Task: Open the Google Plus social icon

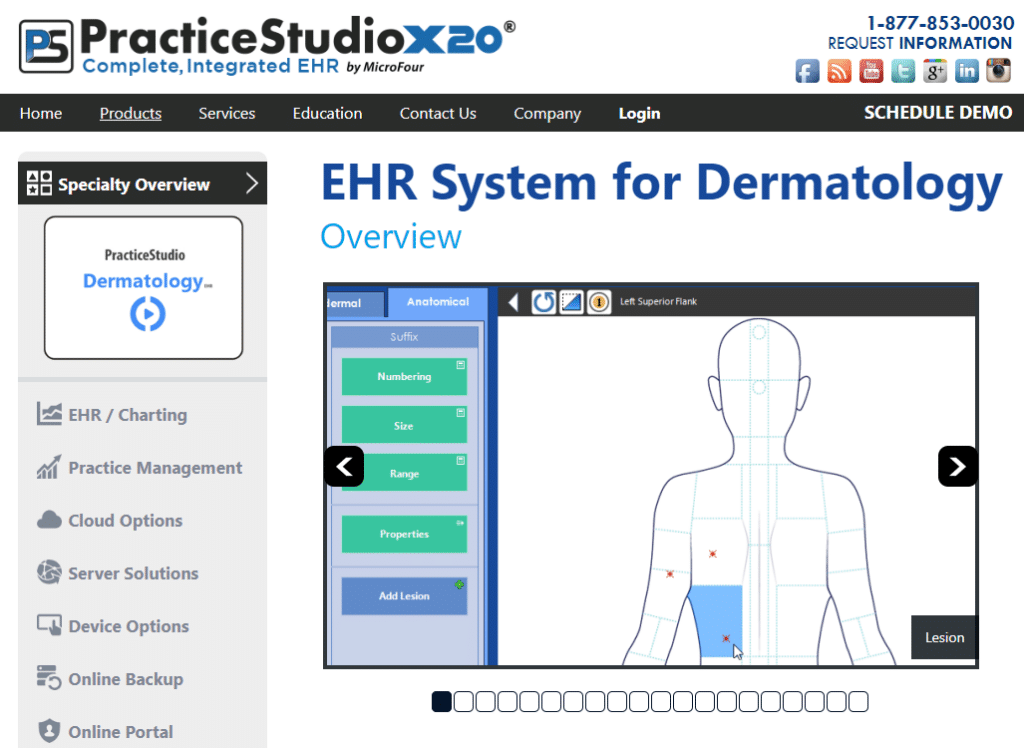Action: pos(935,71)
